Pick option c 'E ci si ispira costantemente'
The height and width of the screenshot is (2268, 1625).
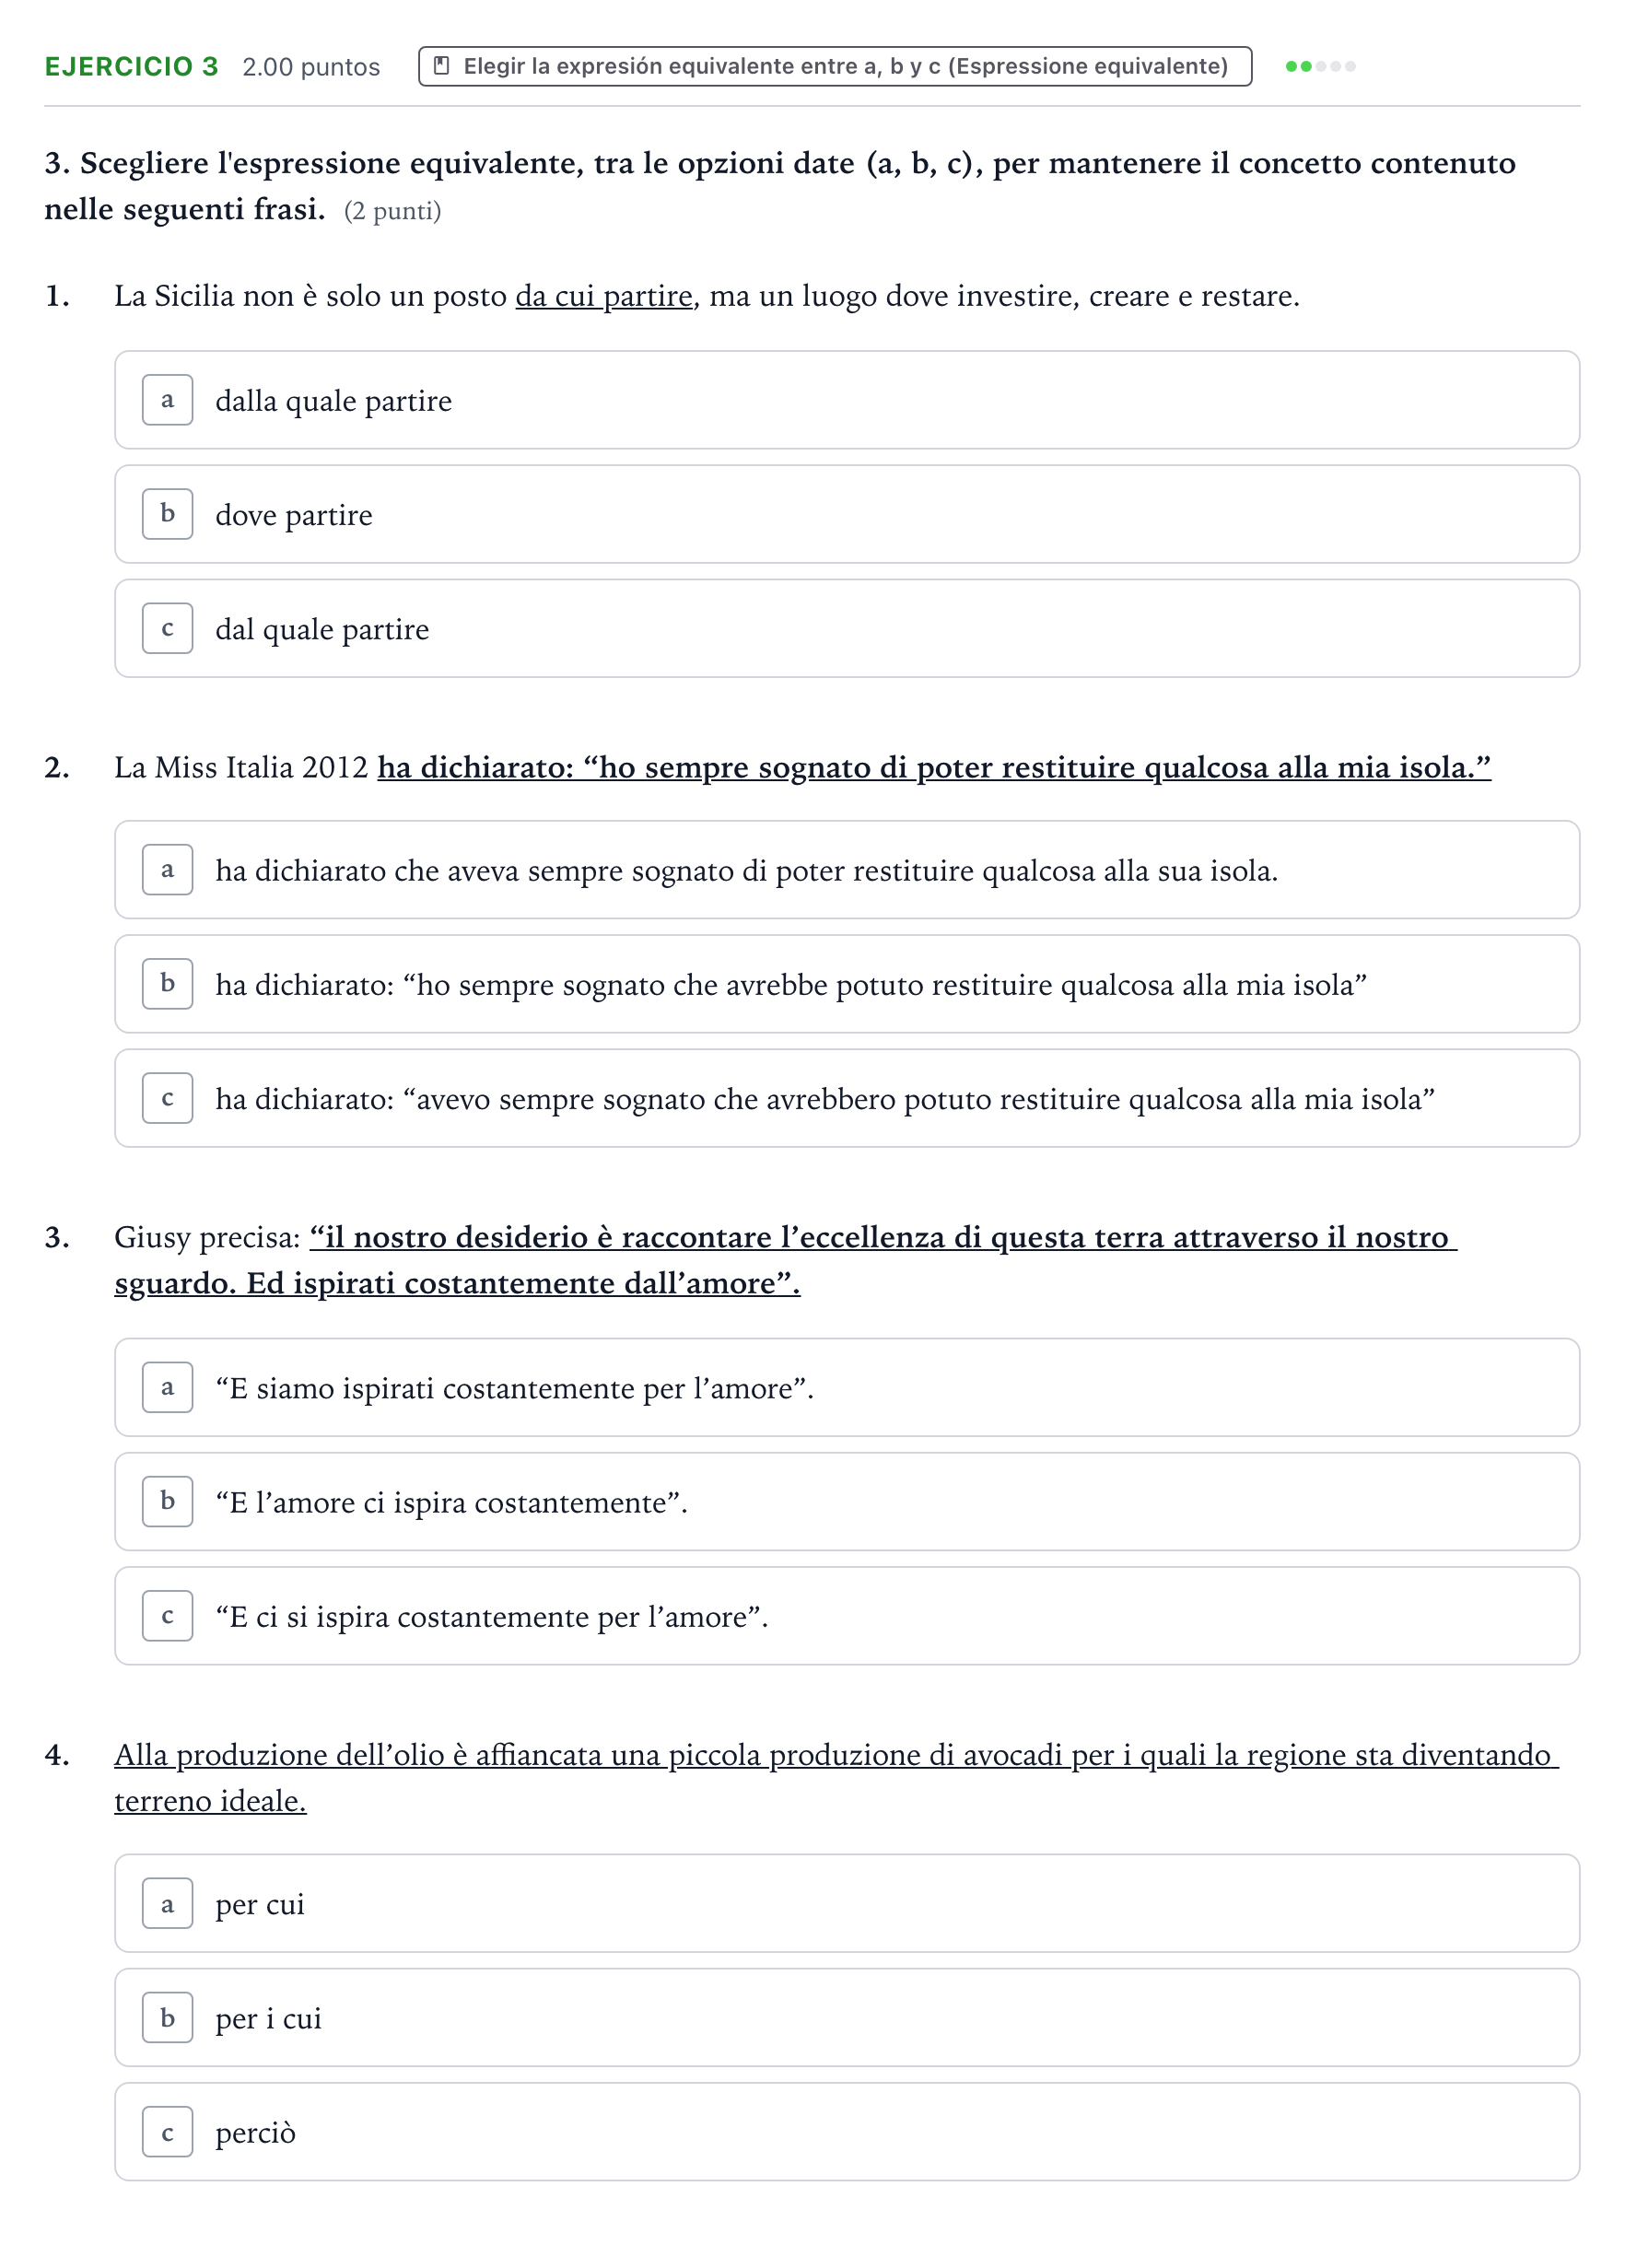point(847,1616)
